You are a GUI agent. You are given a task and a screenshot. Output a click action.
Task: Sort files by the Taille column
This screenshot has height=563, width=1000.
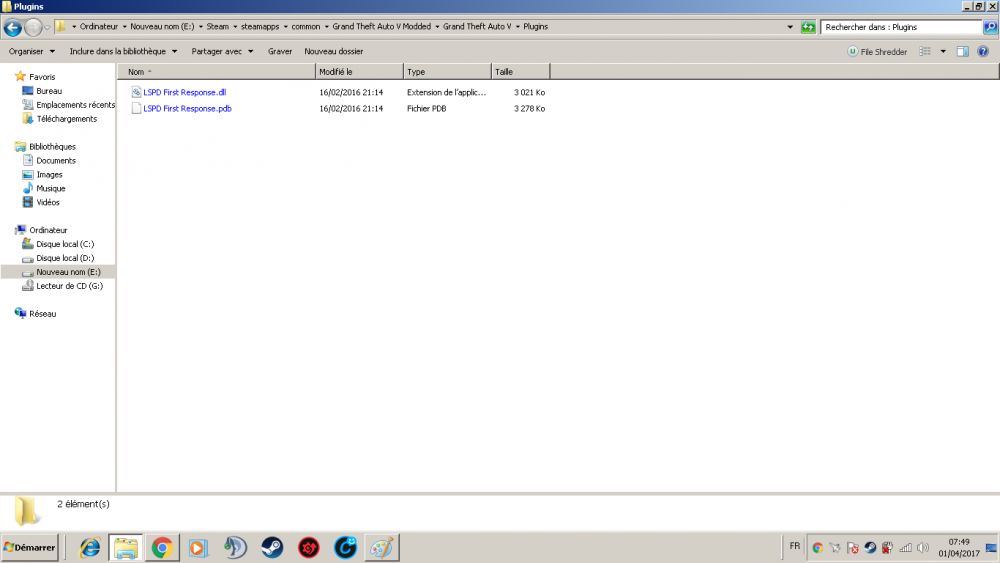tap(520, 71)
